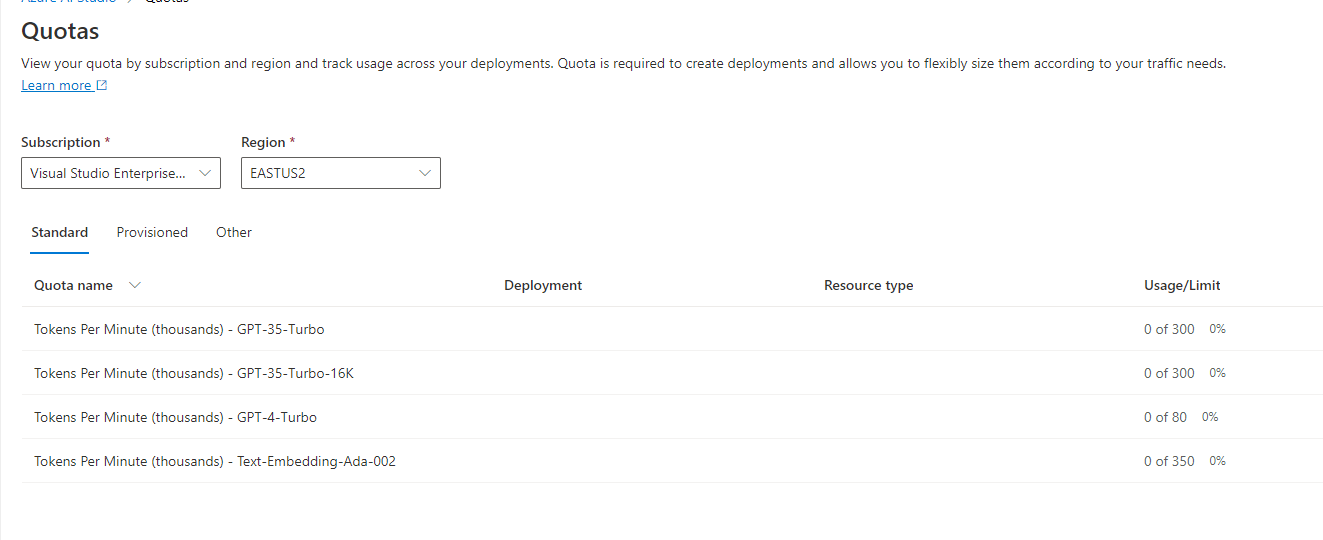Click the Quotas page heading

coord(60,31)
